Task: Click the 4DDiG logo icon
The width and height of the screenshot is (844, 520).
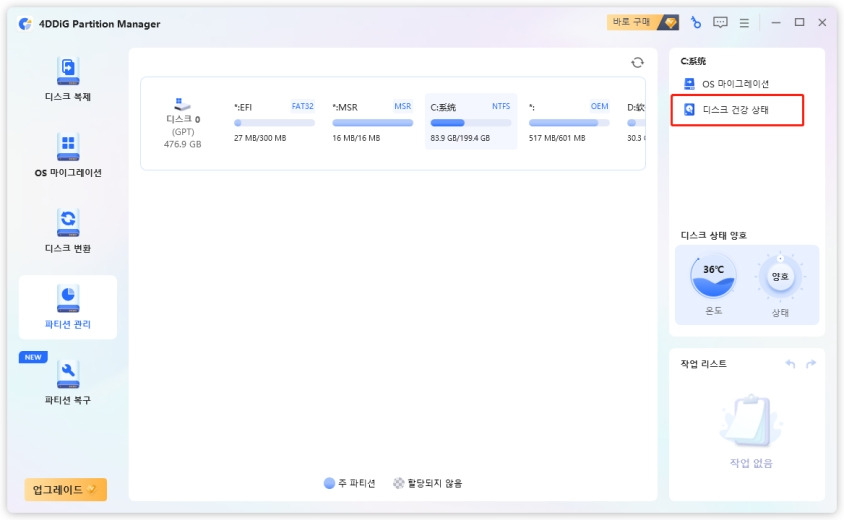Action: [25, 24]
